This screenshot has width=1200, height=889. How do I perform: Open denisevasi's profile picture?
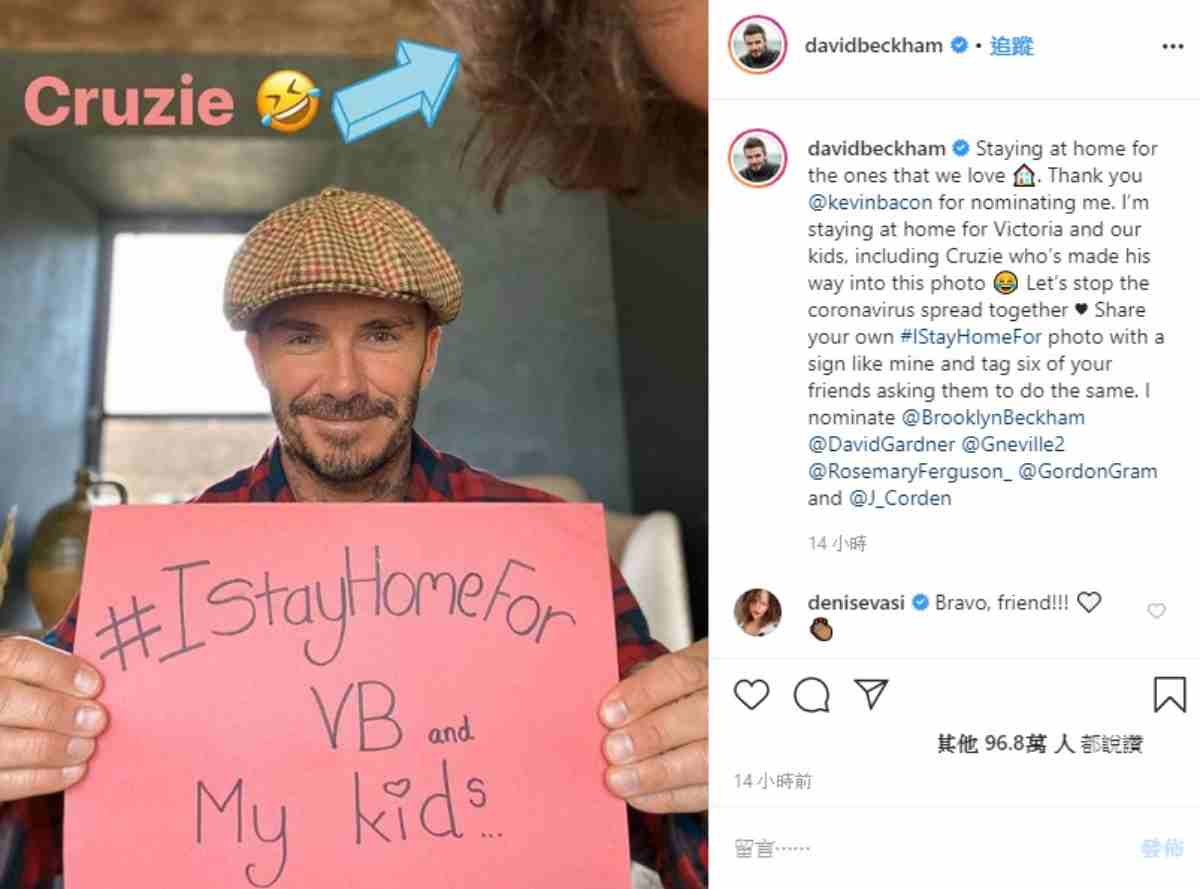point(757,613)
